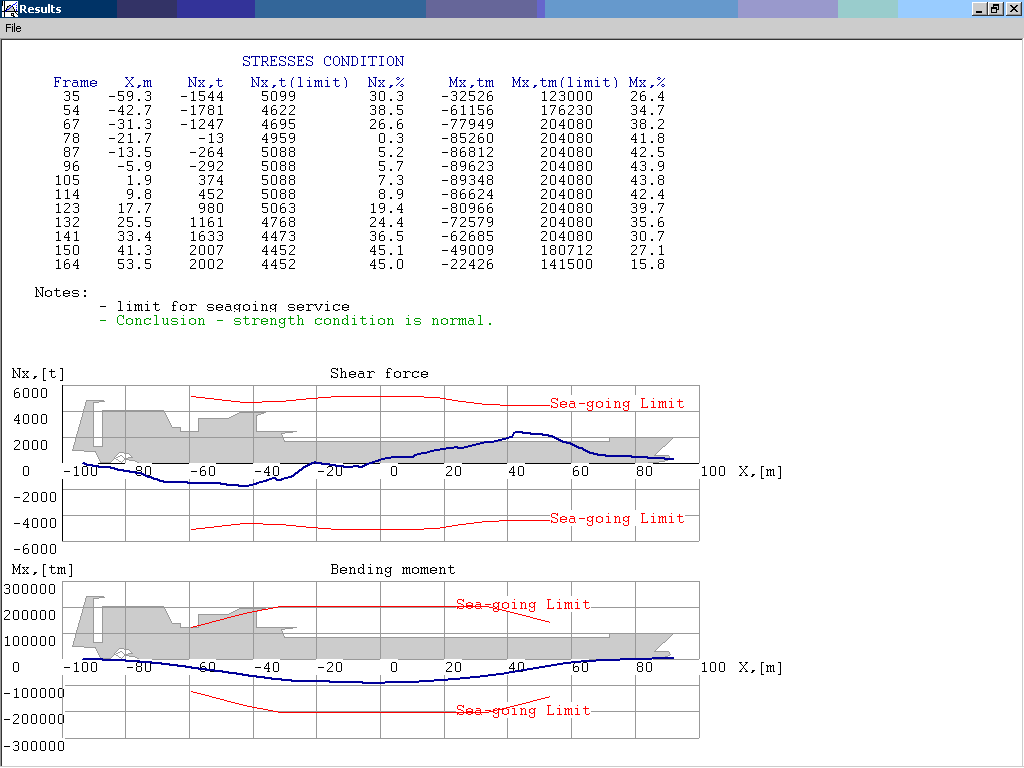1024x768 pixels.
Task: Close the Results window
Action: pos(1013,8)
